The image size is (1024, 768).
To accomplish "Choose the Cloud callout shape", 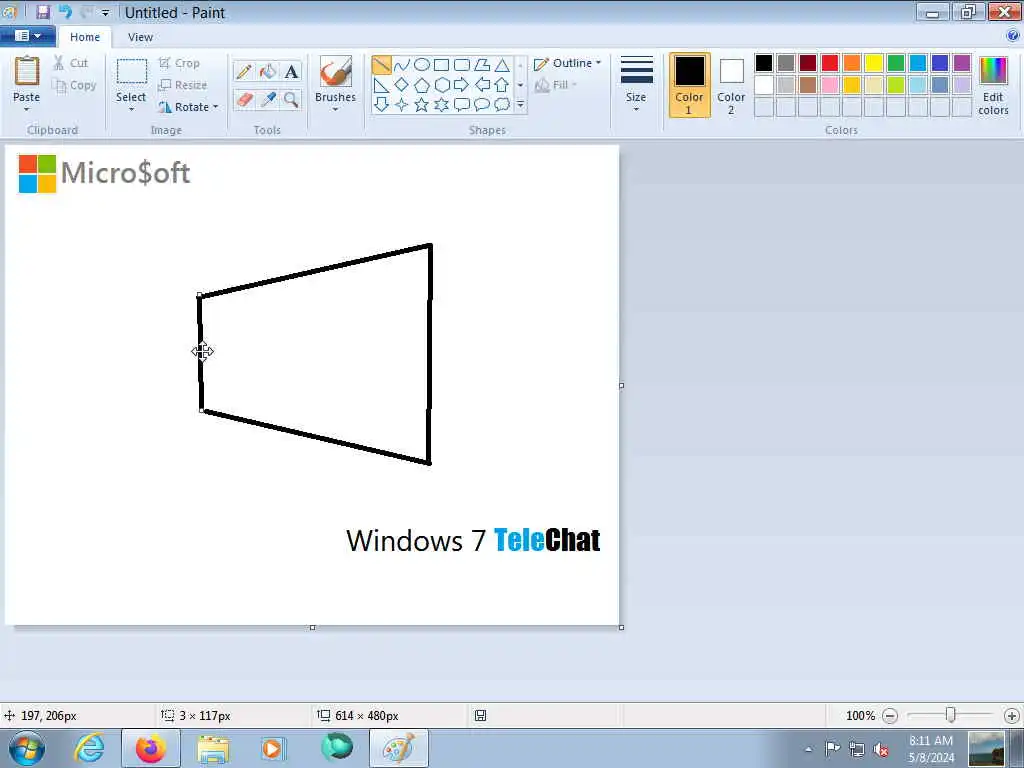I will [502, 104].
